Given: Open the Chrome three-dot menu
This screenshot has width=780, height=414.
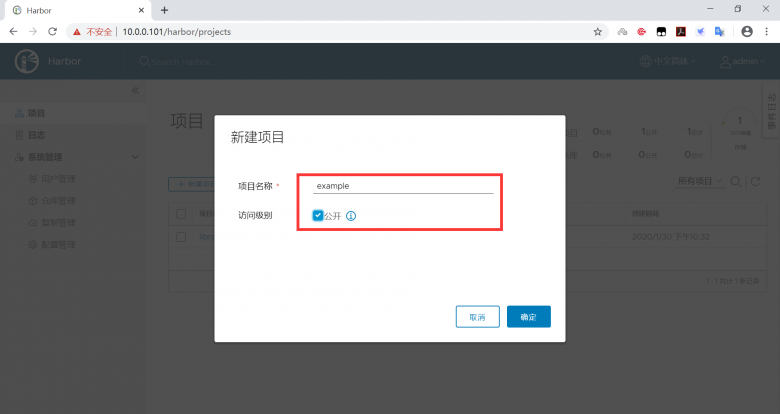Looking at the screenshot, I should pos(766,31).
